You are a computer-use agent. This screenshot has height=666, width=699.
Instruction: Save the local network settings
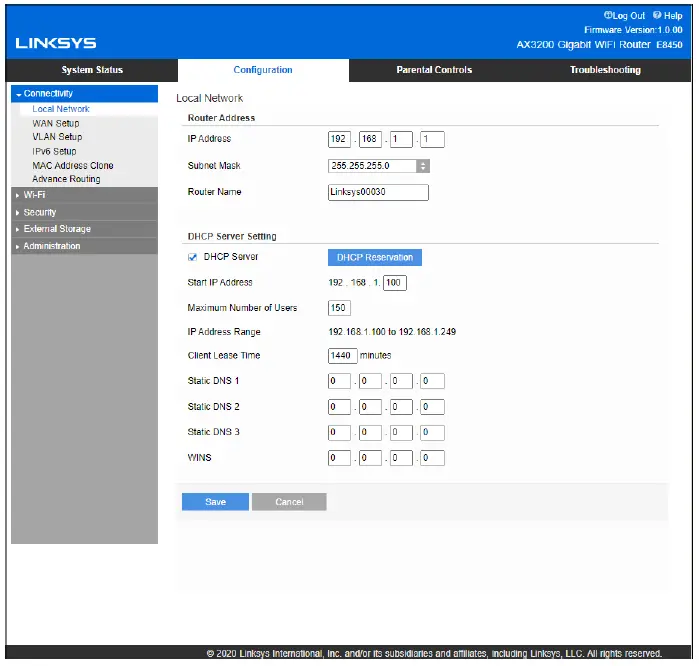click(215, 502)
